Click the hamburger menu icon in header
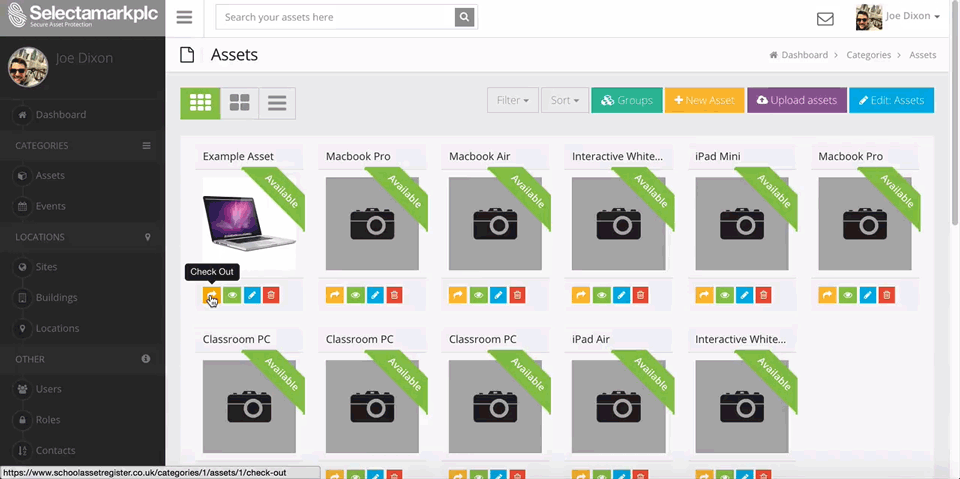960x479 pixels. [x=184, y=17]
